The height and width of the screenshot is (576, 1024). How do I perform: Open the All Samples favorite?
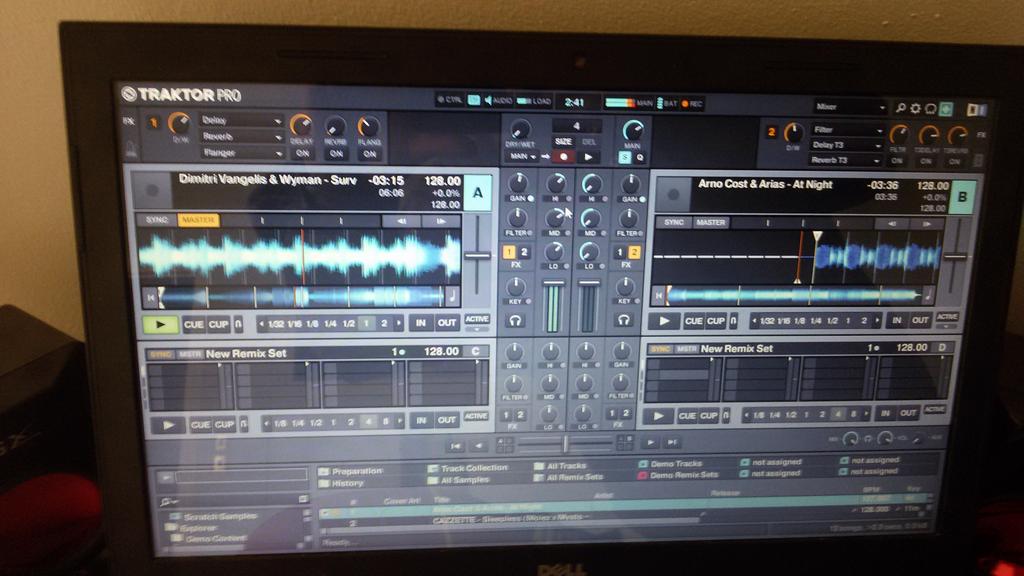click(x=459, y=480)
